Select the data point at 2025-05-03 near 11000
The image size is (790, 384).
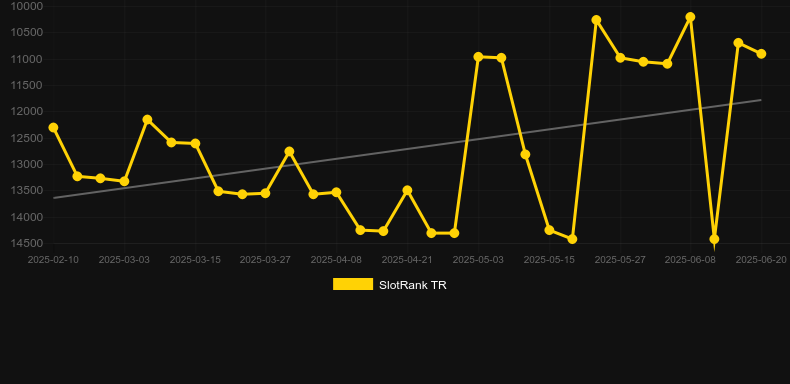click(x=478, y=57)
